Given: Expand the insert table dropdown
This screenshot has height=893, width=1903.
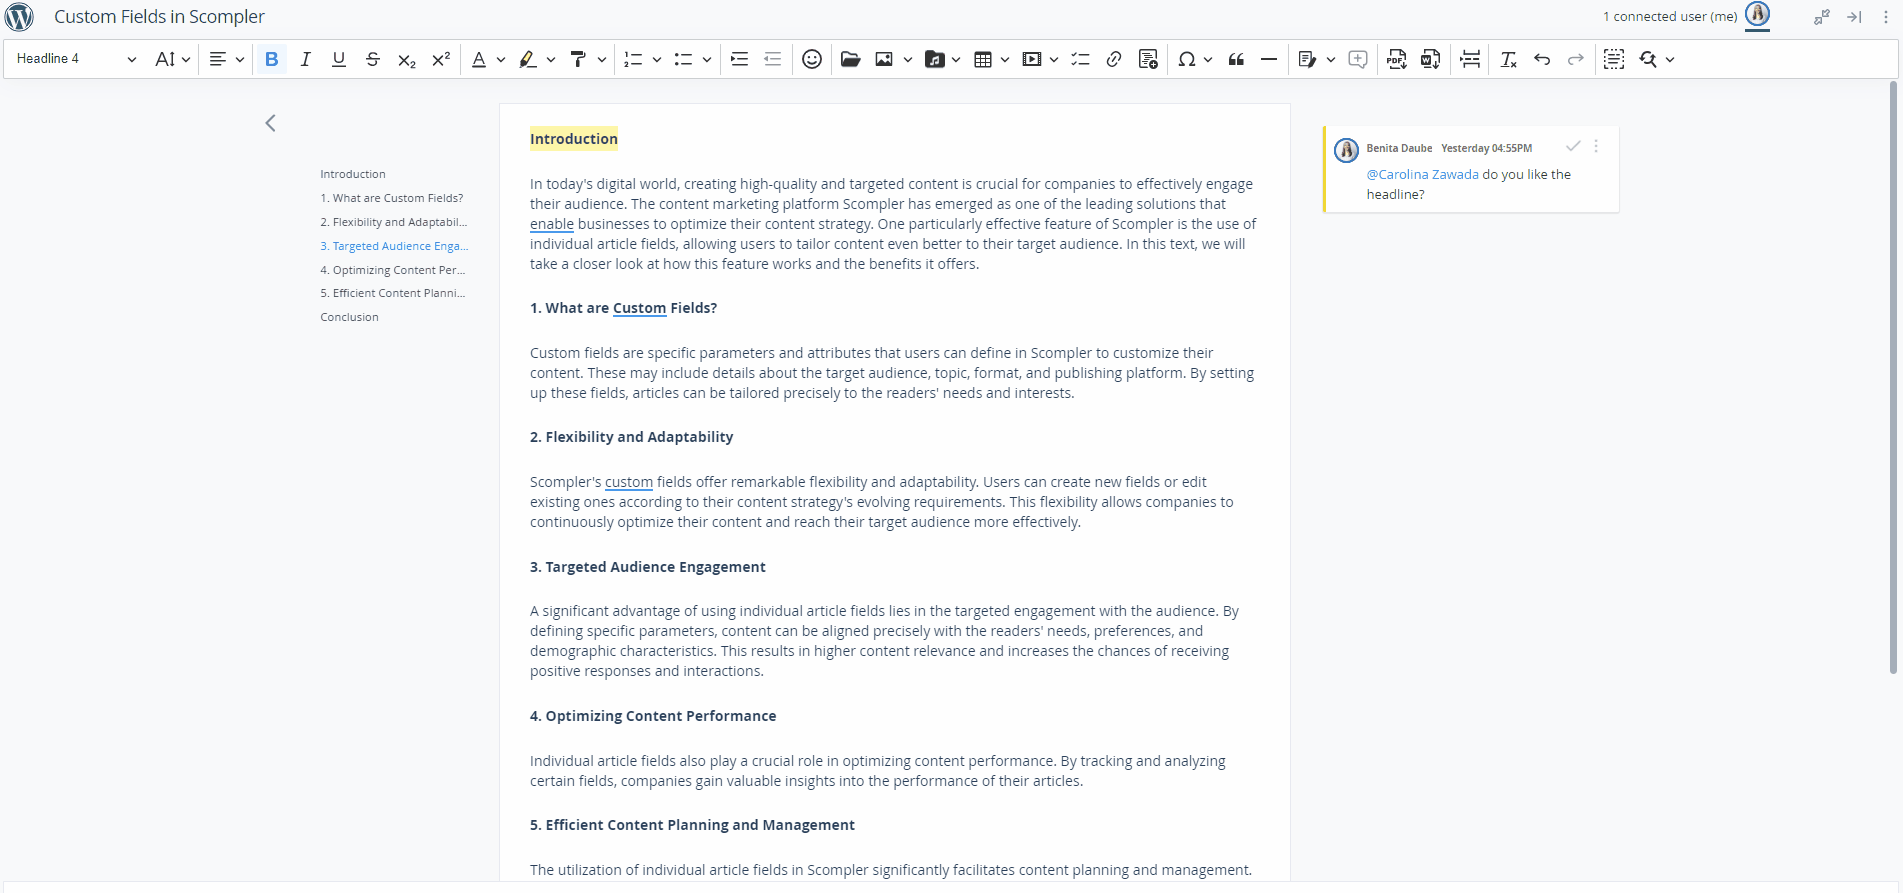Looking at the screenshot, I should pyautogui.click(x=1004, y=59).
